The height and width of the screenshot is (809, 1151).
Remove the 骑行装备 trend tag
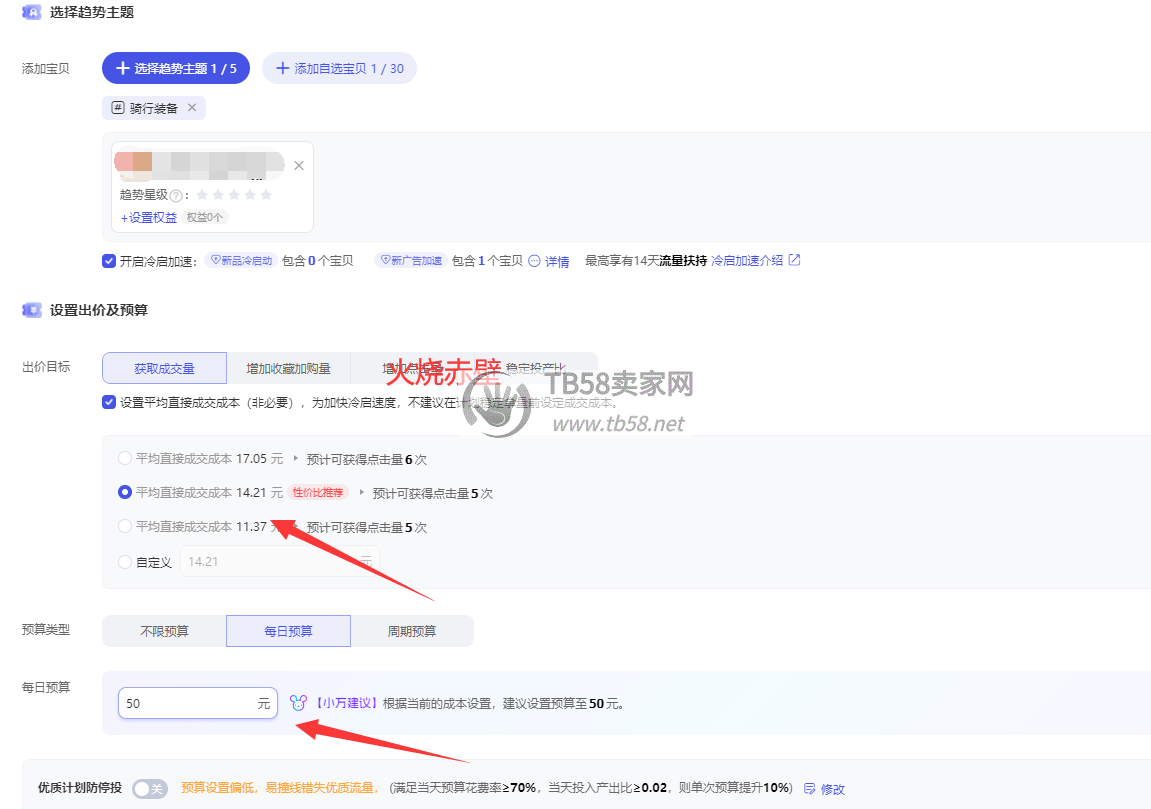(192, 108)
